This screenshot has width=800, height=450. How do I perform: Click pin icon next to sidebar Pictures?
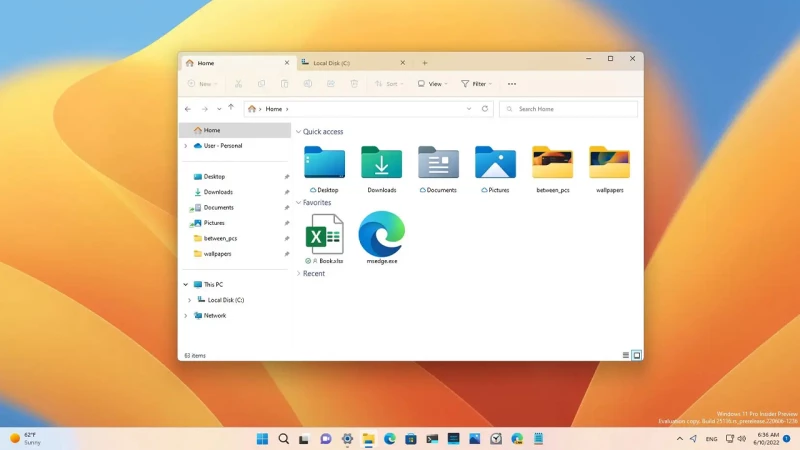point(287,223)
